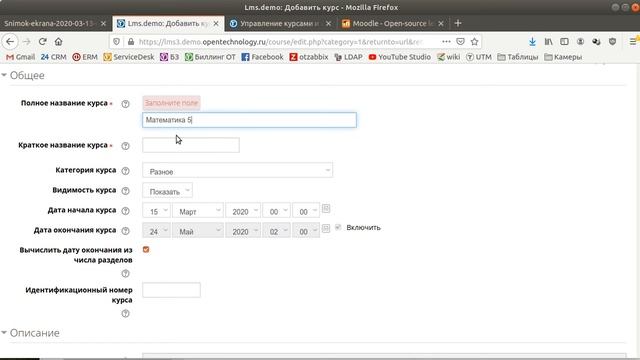
Task: Open end date year dropdown 2020
Action: tap(243, 230)
